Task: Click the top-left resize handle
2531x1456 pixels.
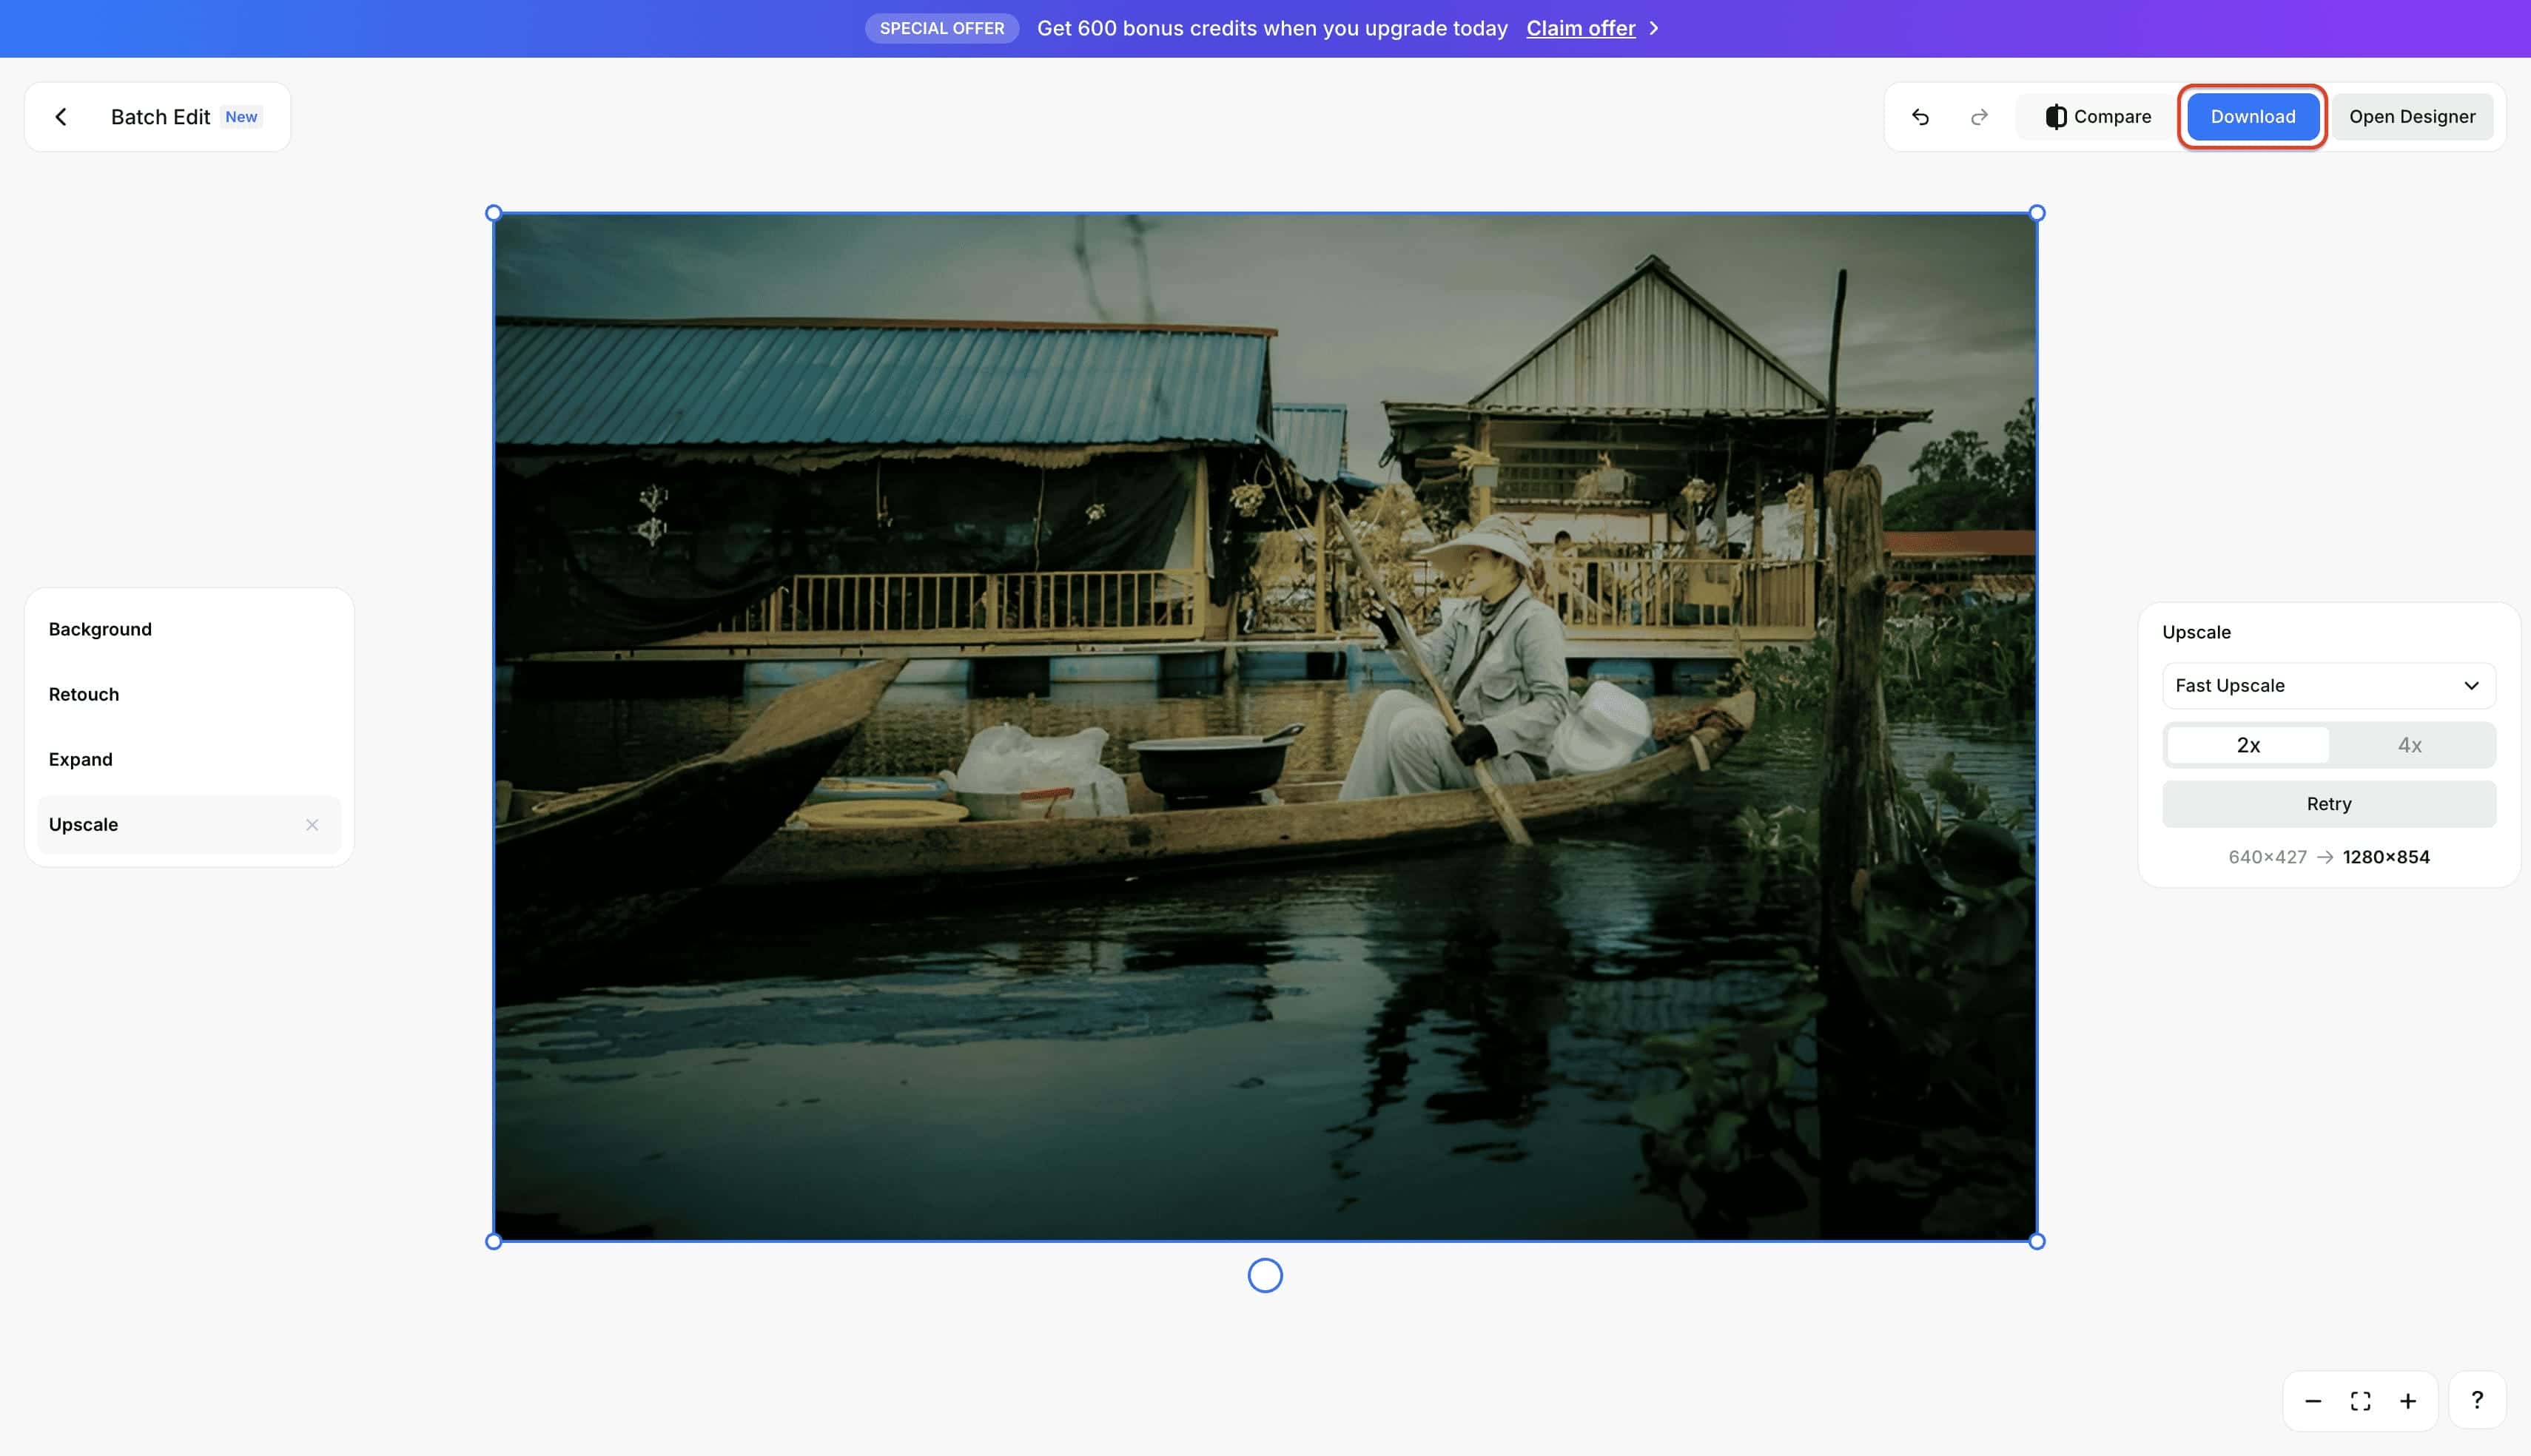Action: pyautogui.click(x=493, y=213)
